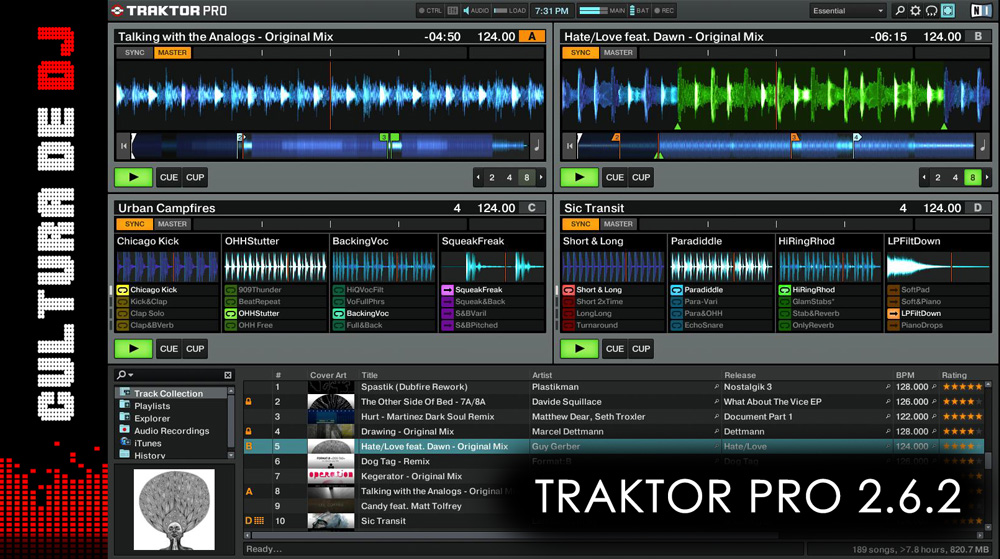The width and height of the screenshot is (1000, 559).
Task: Click LPFiltDown one-shot sample icon
Action: pos(893,314)
